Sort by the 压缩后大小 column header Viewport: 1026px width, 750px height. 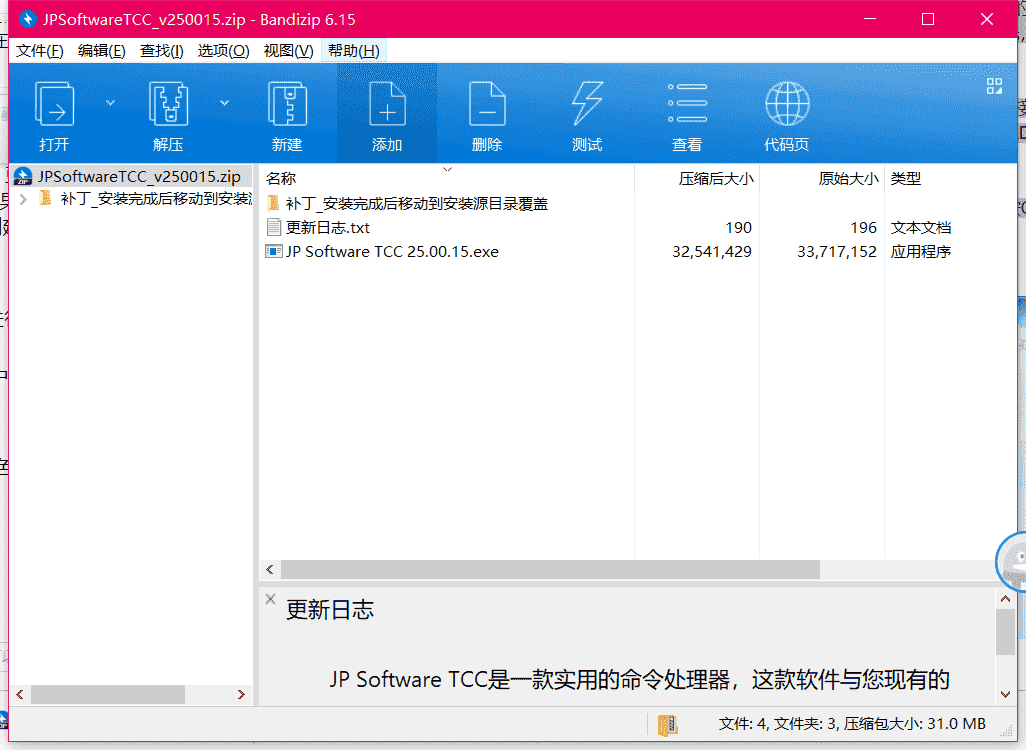click(697, 179)
